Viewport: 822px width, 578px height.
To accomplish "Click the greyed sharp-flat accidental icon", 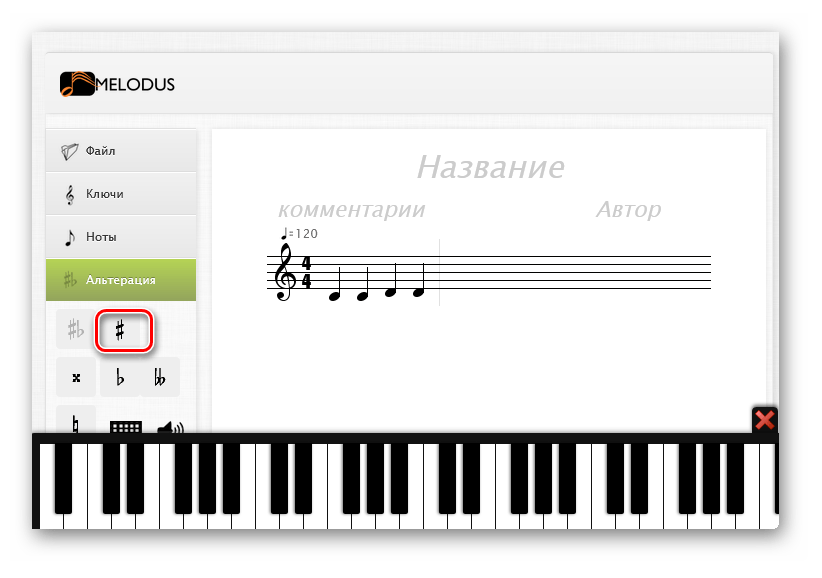I will click(x=76, y=330).
